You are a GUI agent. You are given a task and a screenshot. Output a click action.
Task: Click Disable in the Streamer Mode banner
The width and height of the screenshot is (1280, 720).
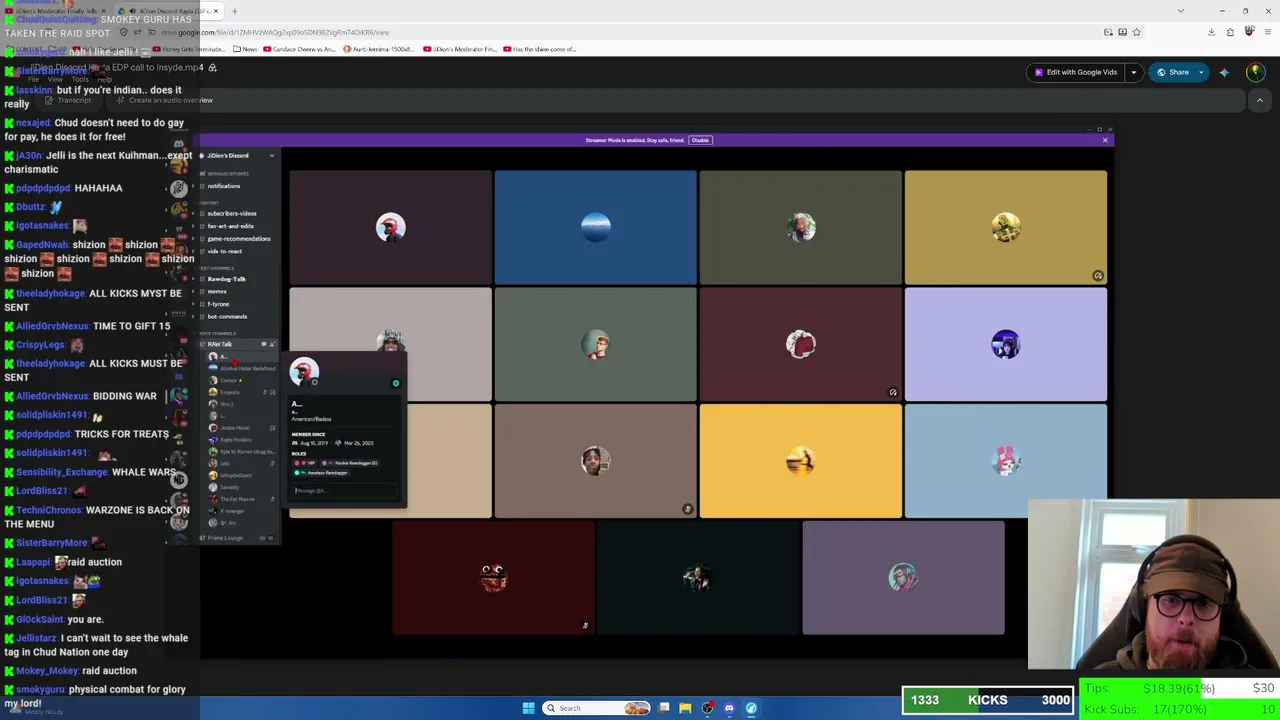coord(700,140)
